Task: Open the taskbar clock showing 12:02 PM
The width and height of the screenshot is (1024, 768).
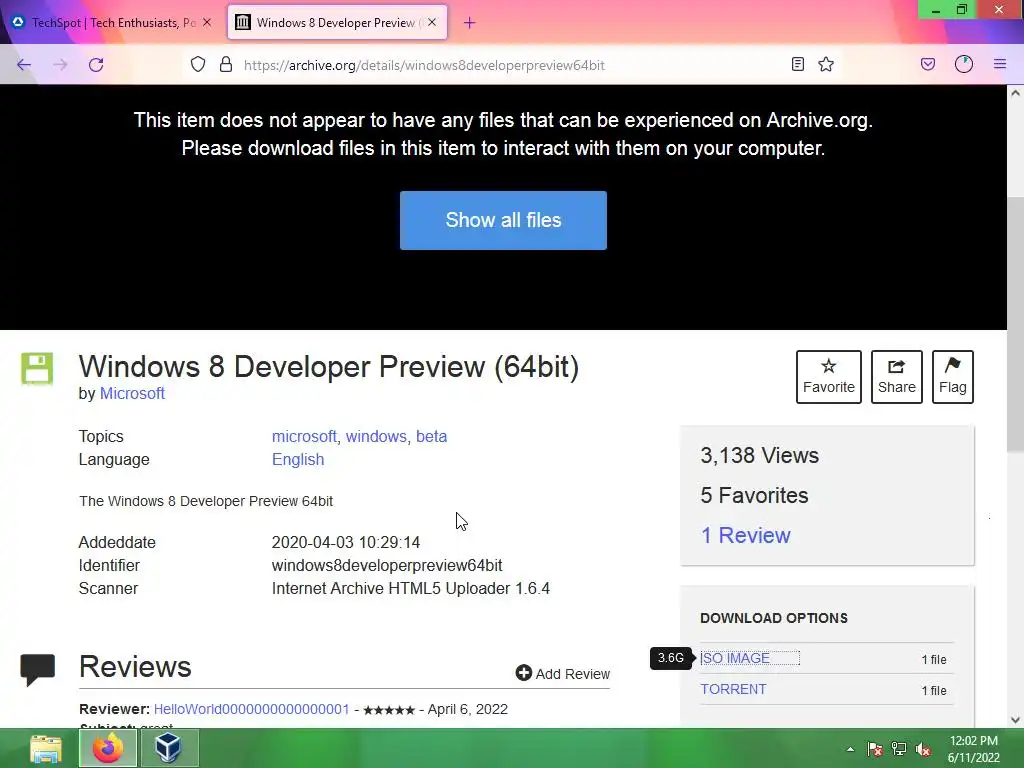Action: (x=974, y=749)
